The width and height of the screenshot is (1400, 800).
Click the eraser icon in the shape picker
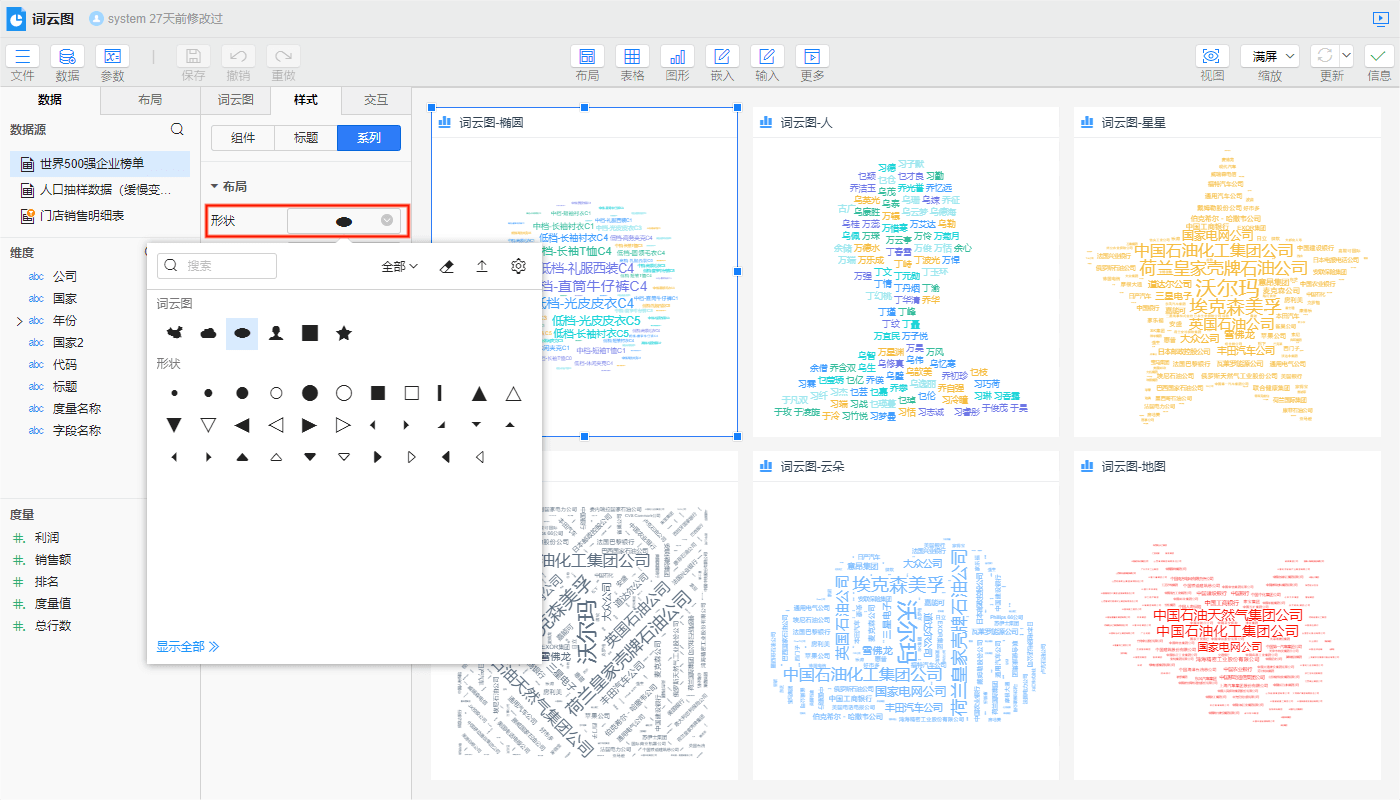pos(447,266)
